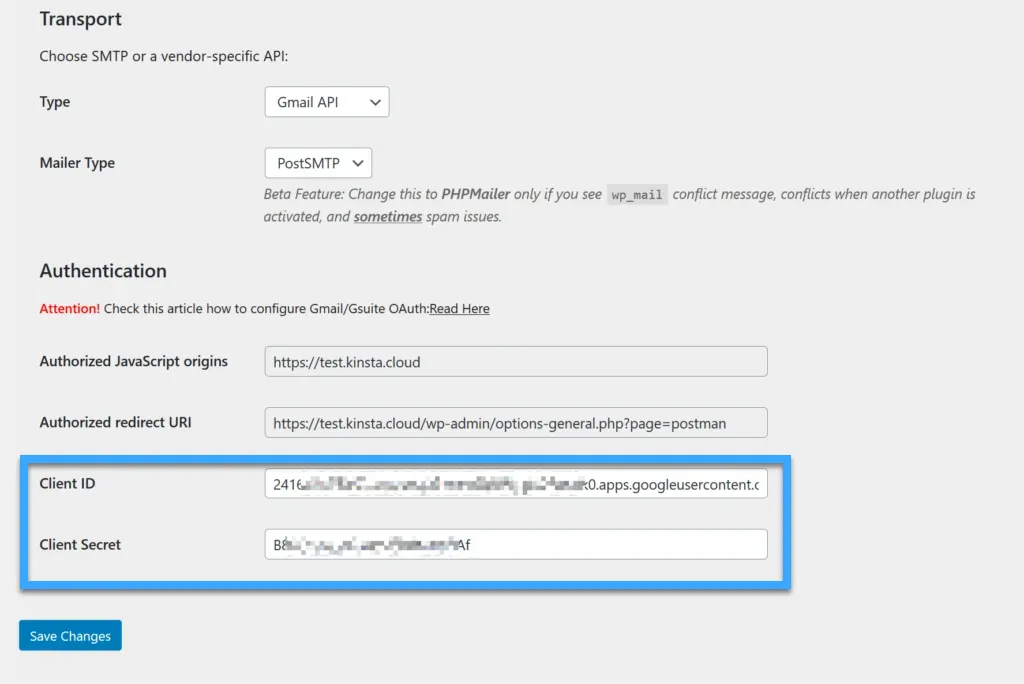Click the Client Secret label
Screen dimensions: 1024x684
(x=80, y=544)
